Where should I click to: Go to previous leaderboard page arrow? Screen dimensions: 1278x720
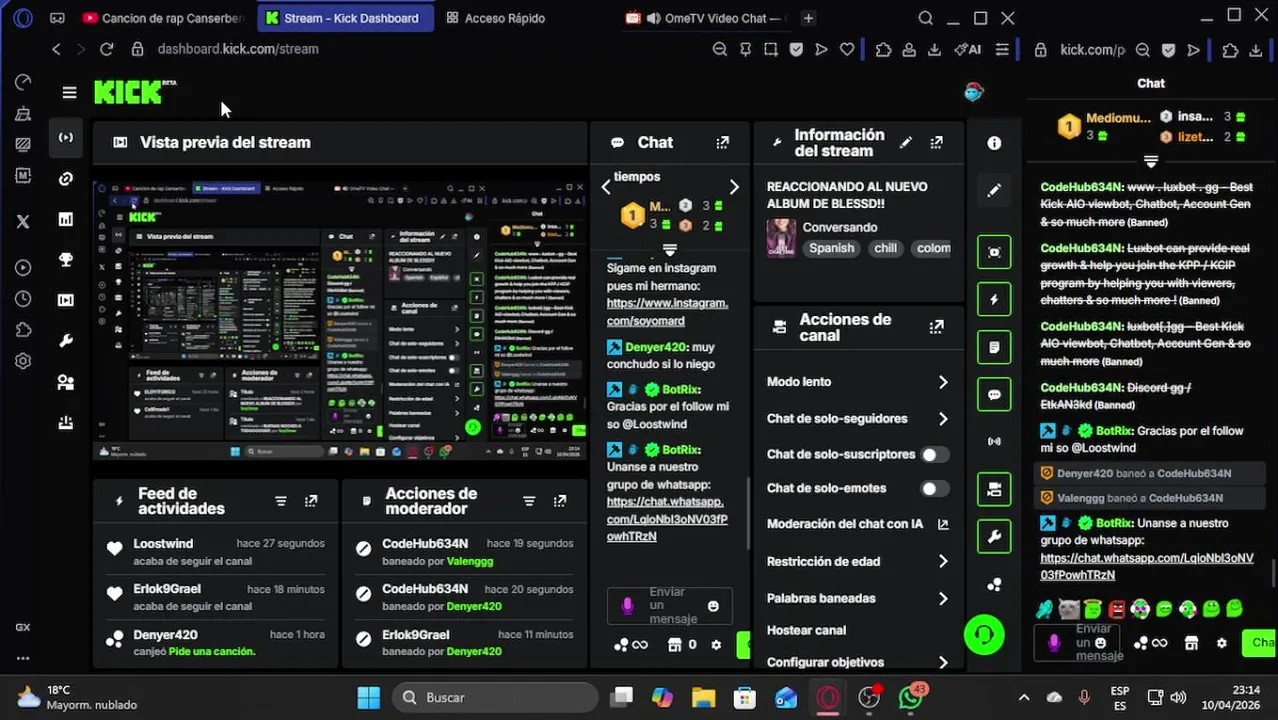605,187
